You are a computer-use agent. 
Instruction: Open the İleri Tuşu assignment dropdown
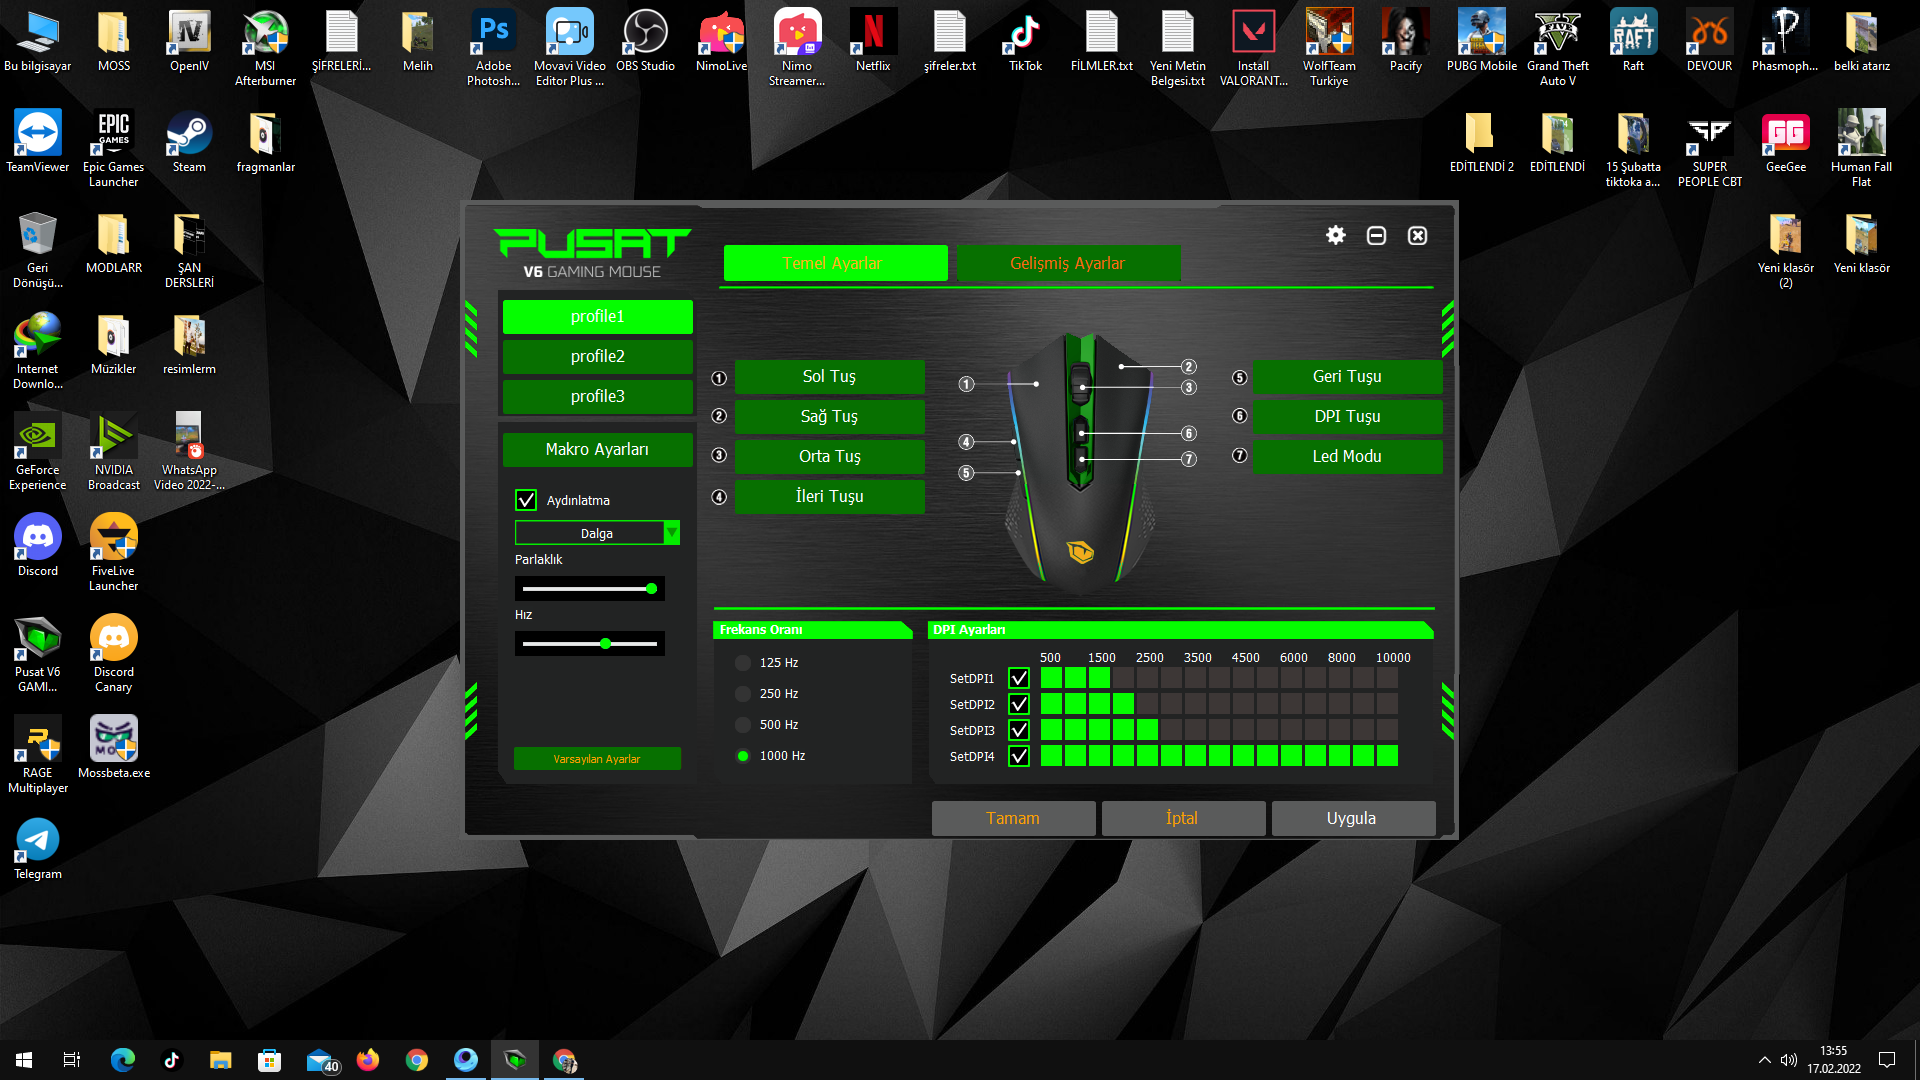point(829,496)
